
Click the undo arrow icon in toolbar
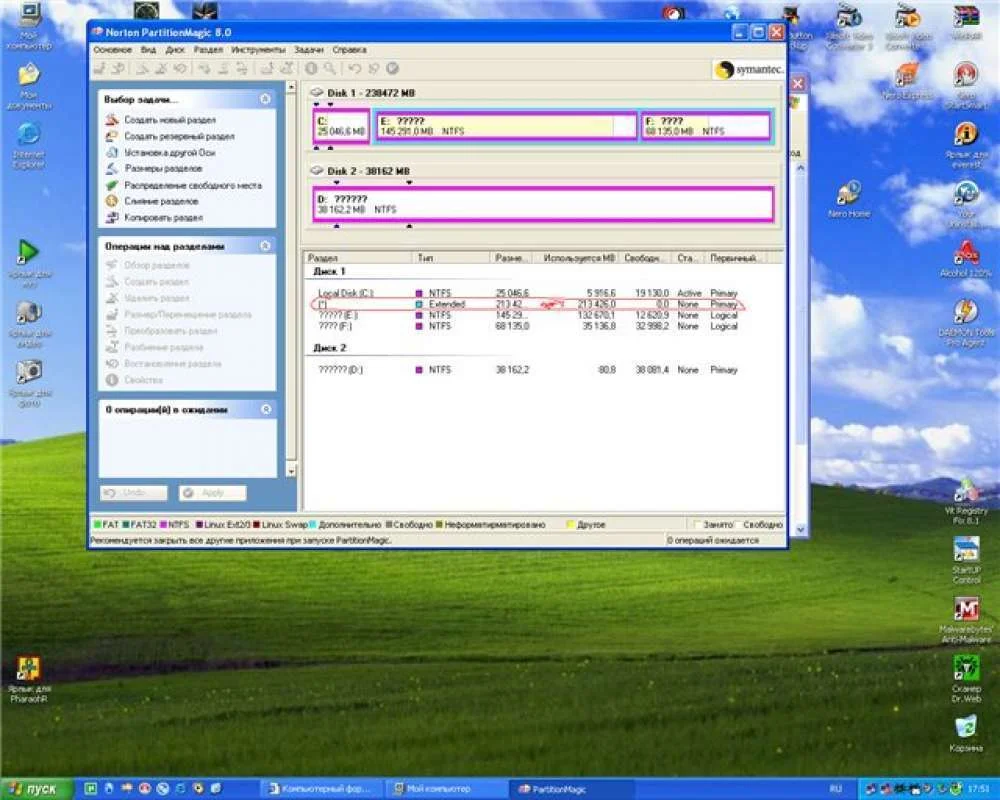355,69
